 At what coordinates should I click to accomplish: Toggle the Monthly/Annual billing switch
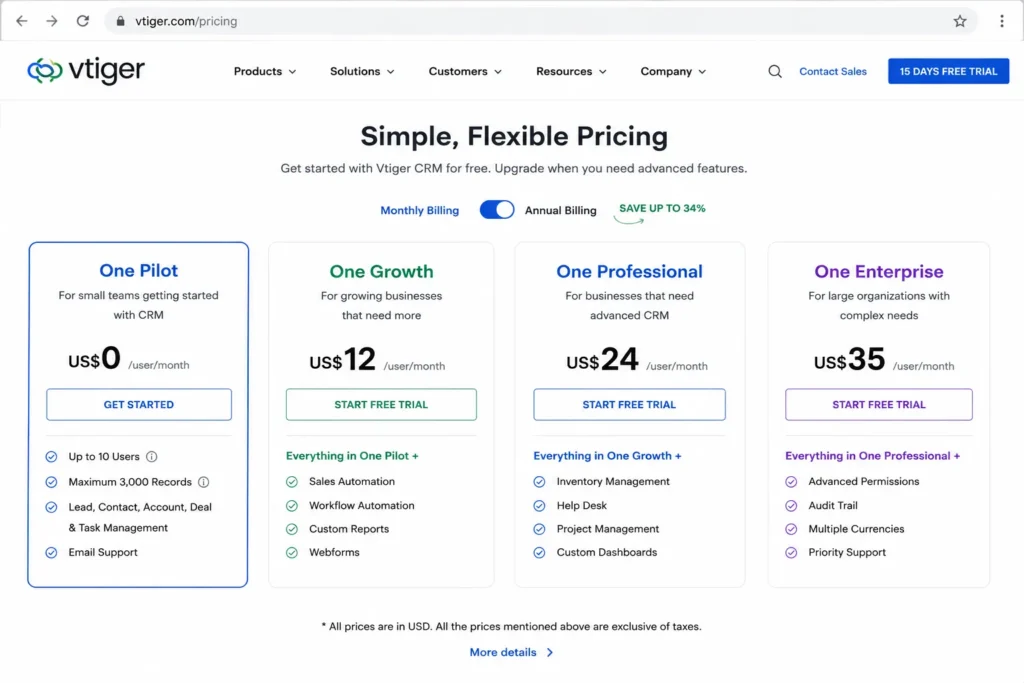497,210
